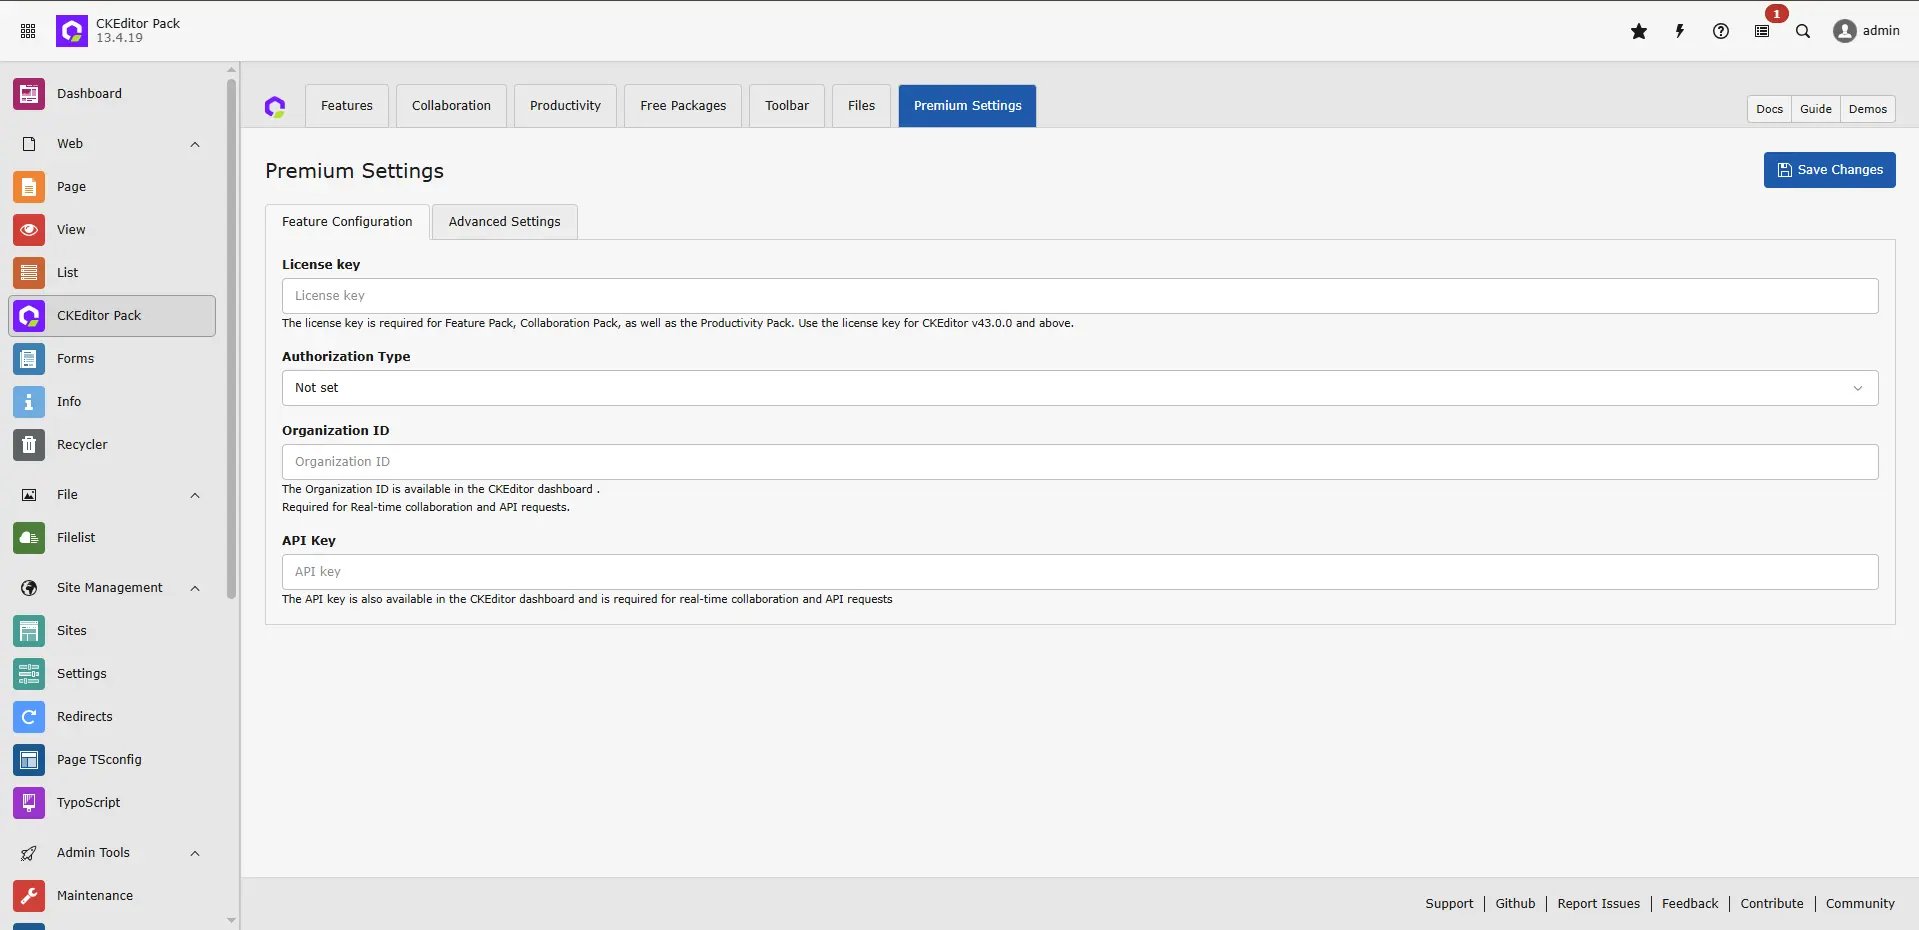1919x930 pixels.
Task: Collapse the File module group
Action: 195,496
